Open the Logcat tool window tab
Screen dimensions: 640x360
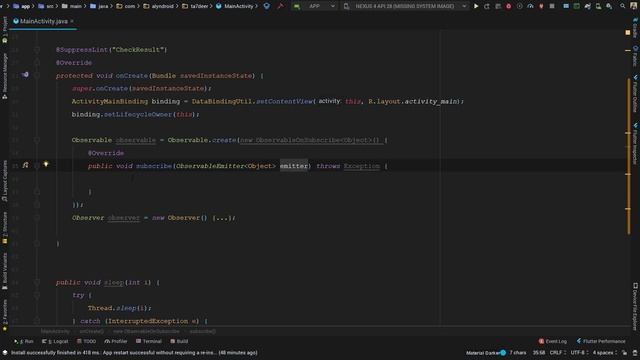(55, 341)
